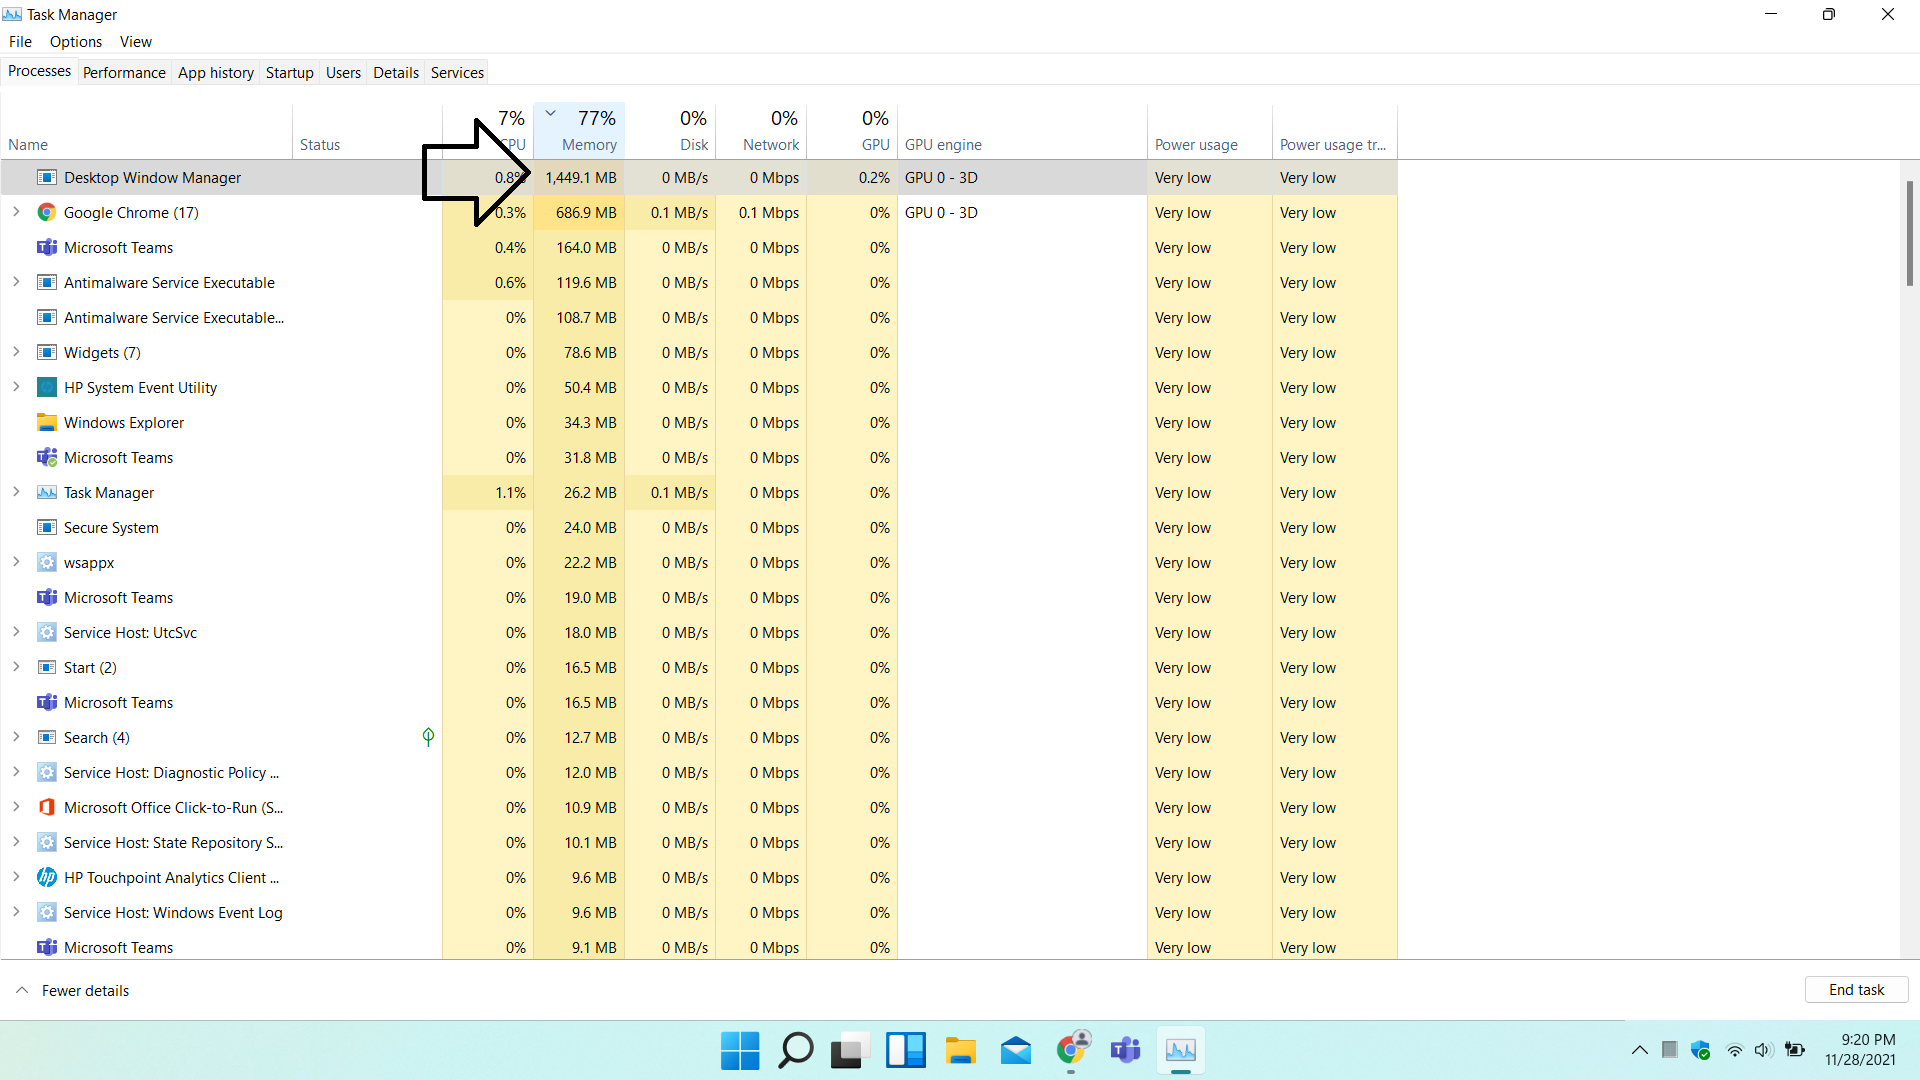
Task: Open Microsoft Teams from the taskbar
Action: (x=1125, y=1051)
